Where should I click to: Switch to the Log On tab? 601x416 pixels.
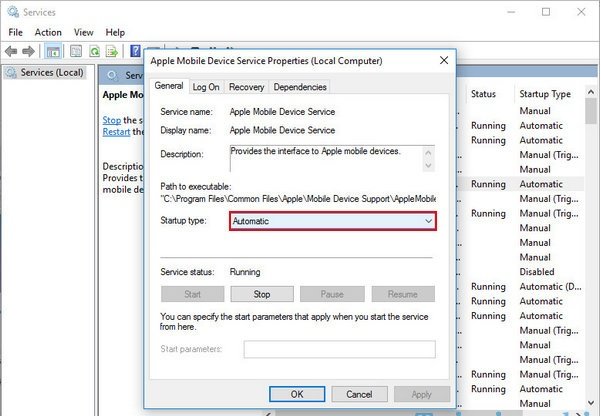tap(206, 87)
